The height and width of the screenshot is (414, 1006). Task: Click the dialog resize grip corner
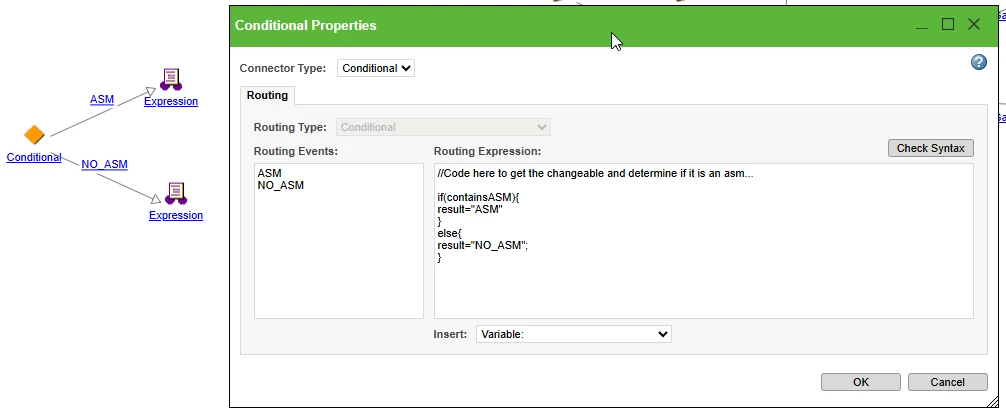tap(993, 401)
